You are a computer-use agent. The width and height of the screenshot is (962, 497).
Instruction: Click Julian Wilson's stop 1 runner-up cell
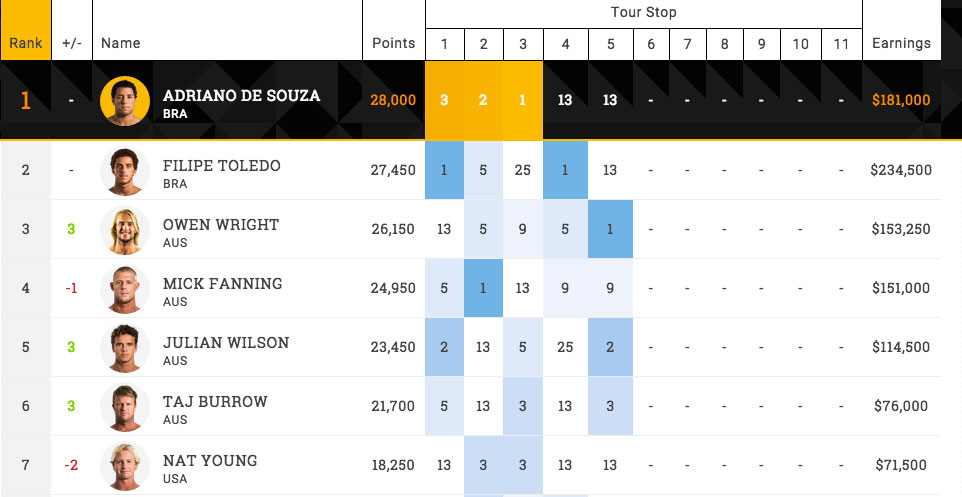point(444,347)
